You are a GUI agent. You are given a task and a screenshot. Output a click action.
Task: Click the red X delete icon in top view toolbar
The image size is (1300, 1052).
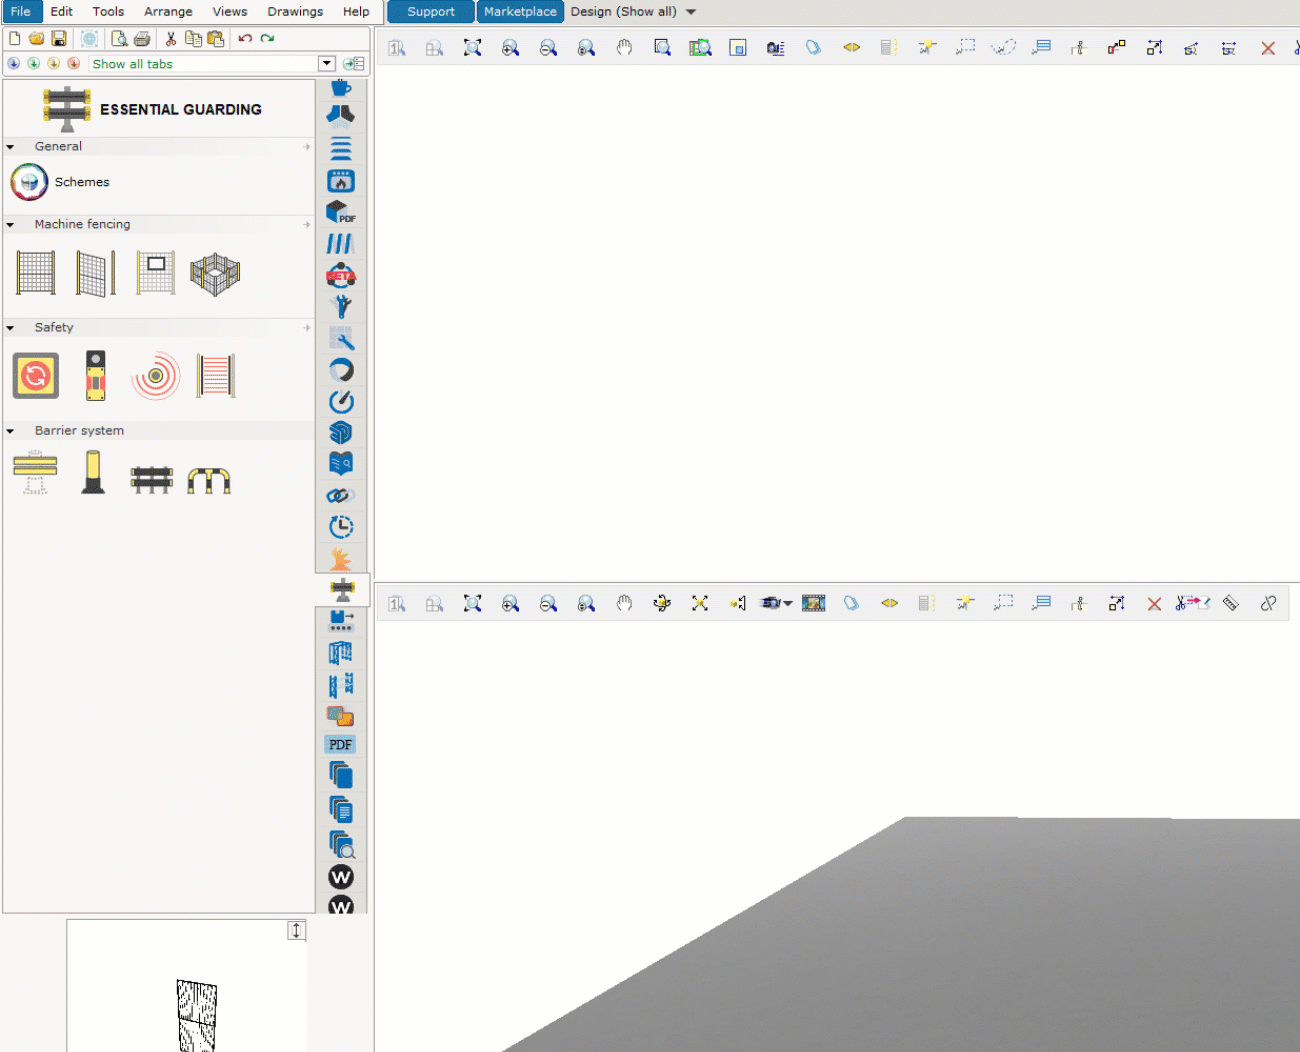(1268, 48)
